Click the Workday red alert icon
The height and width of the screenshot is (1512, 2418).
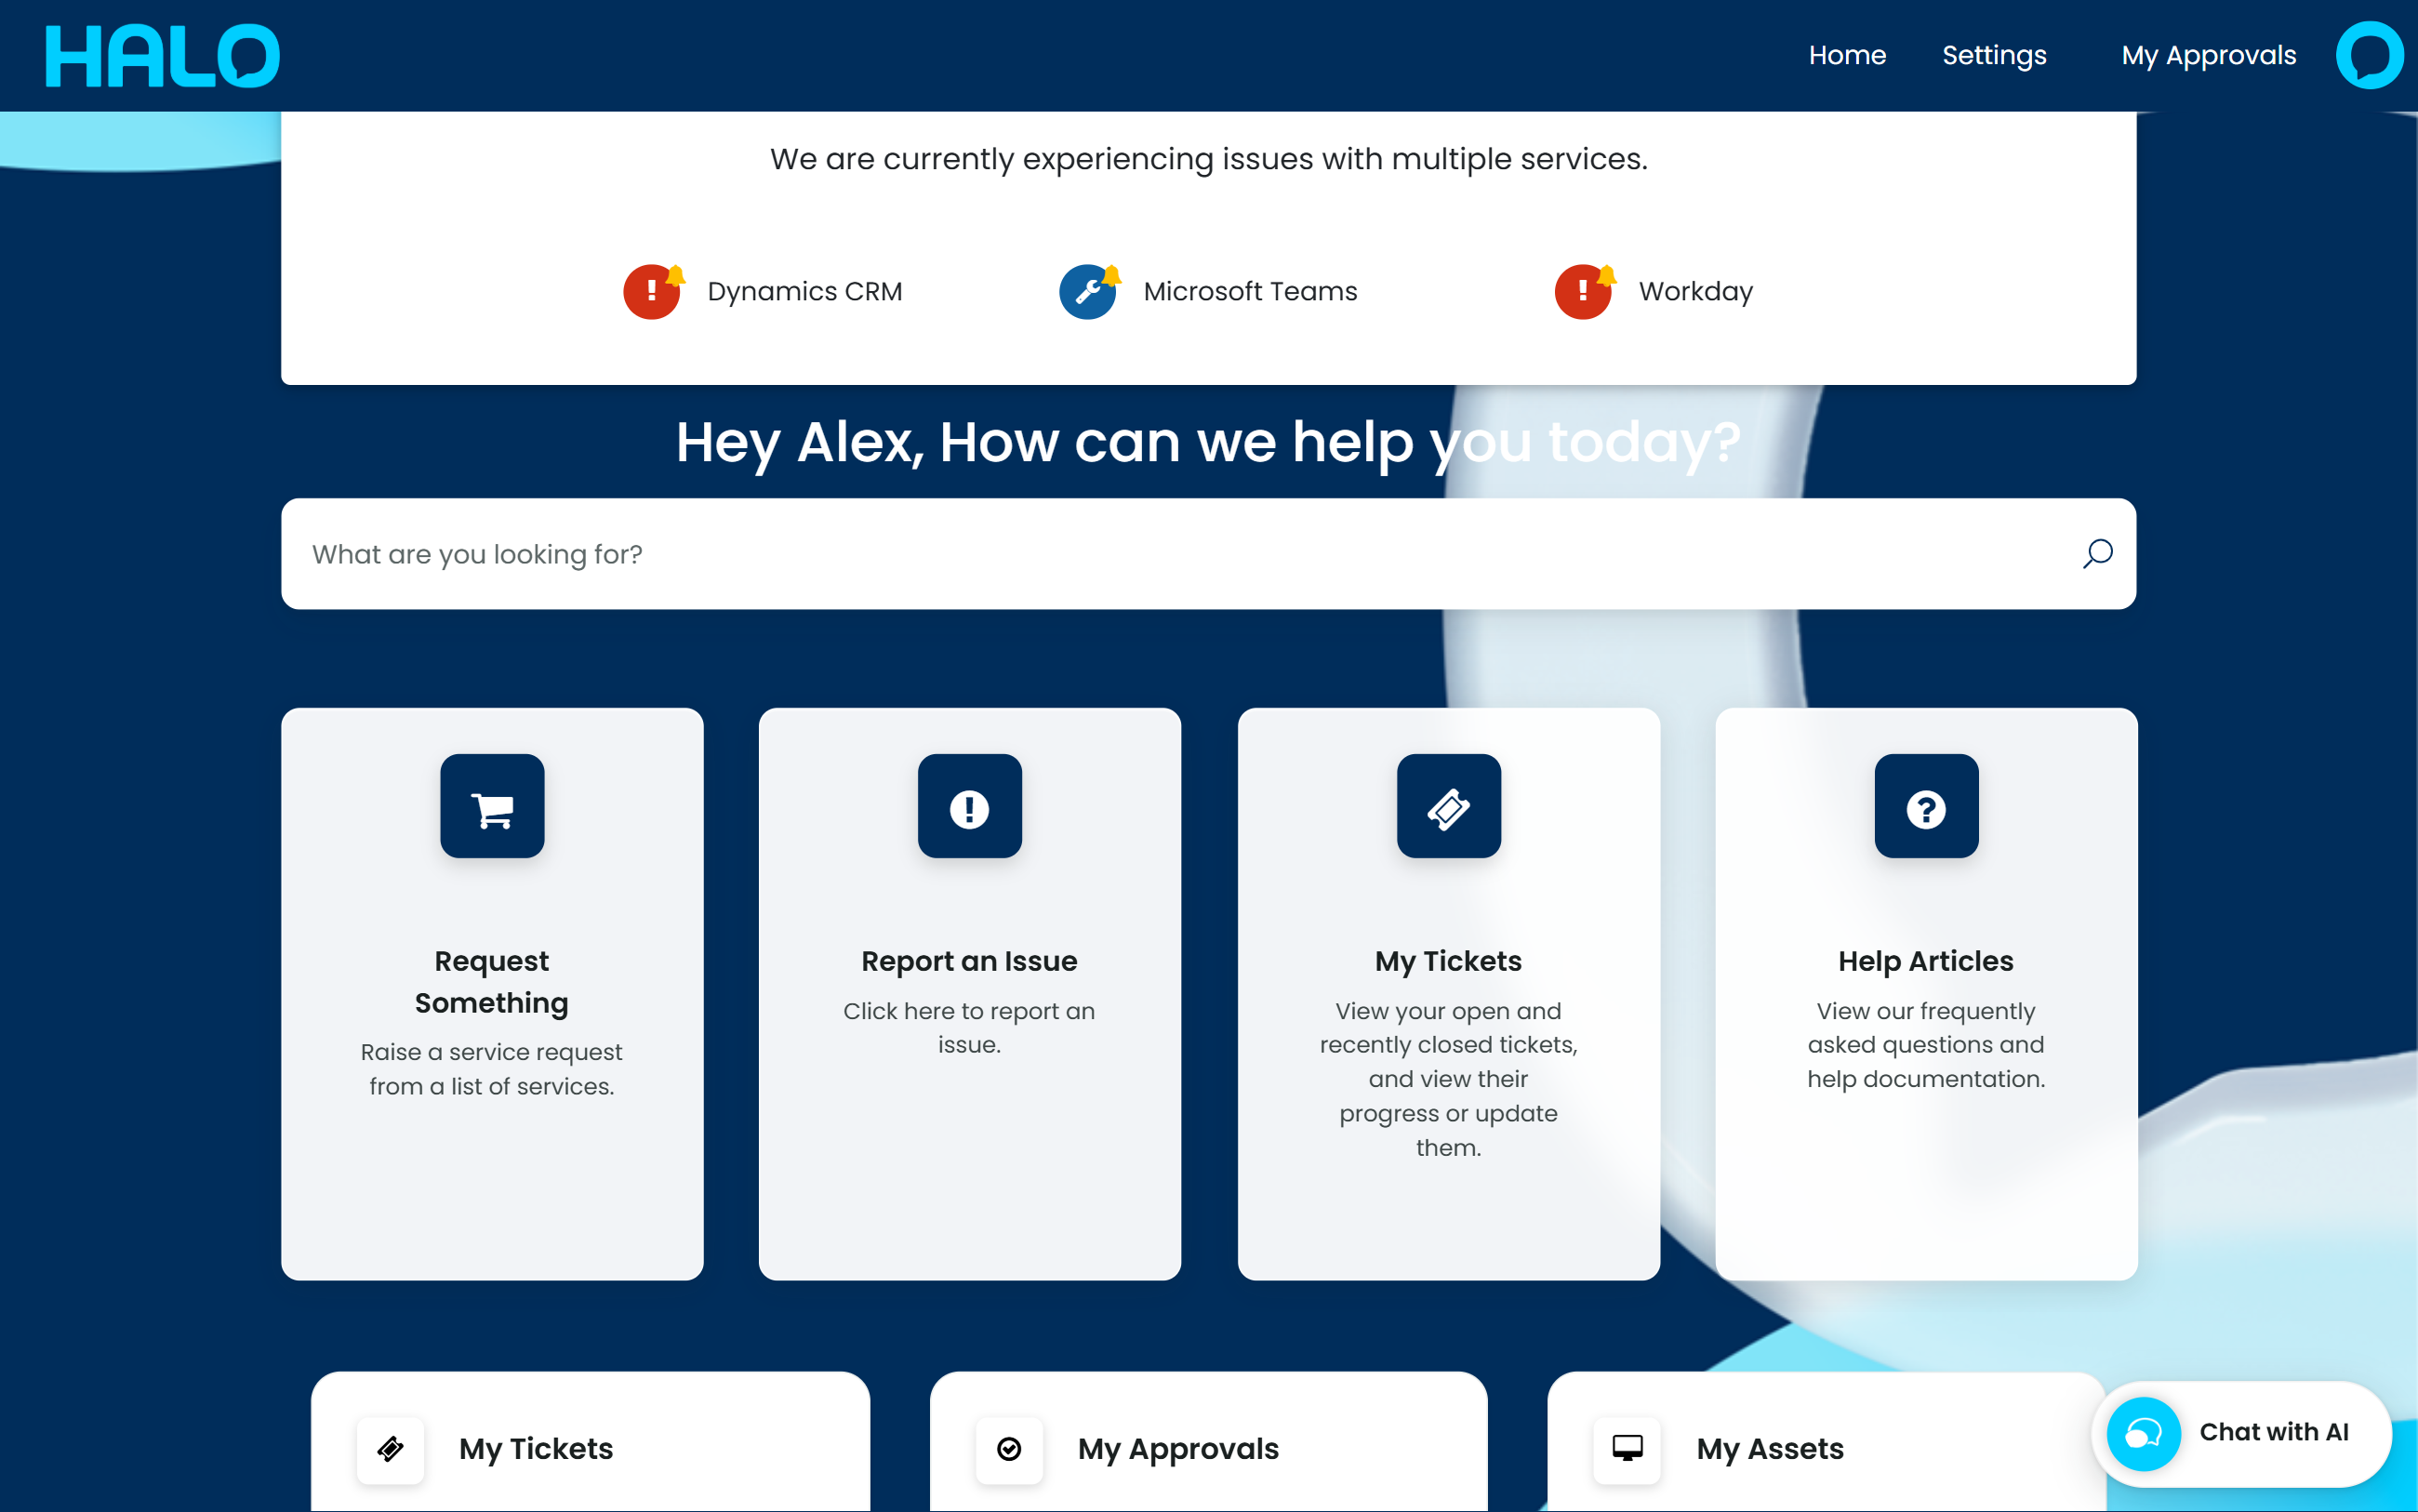click(1583, 291)
